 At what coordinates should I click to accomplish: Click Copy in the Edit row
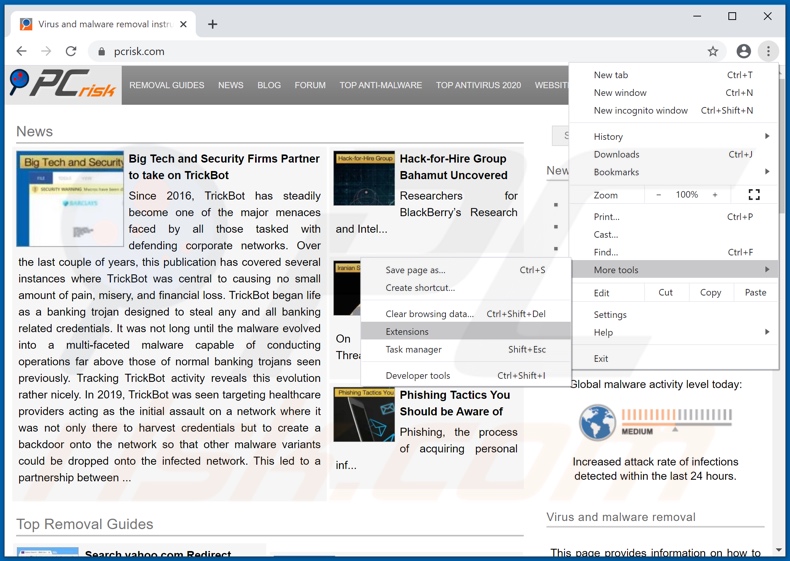pyautogui.click(x=710, y=292)
